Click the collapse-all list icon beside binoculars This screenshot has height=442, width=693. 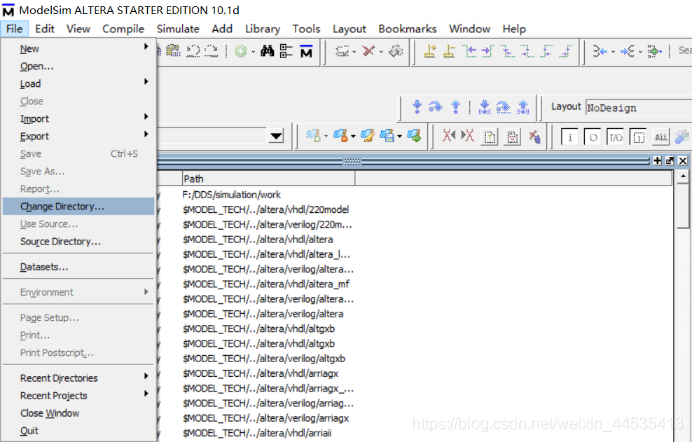(x=286, y=51)
